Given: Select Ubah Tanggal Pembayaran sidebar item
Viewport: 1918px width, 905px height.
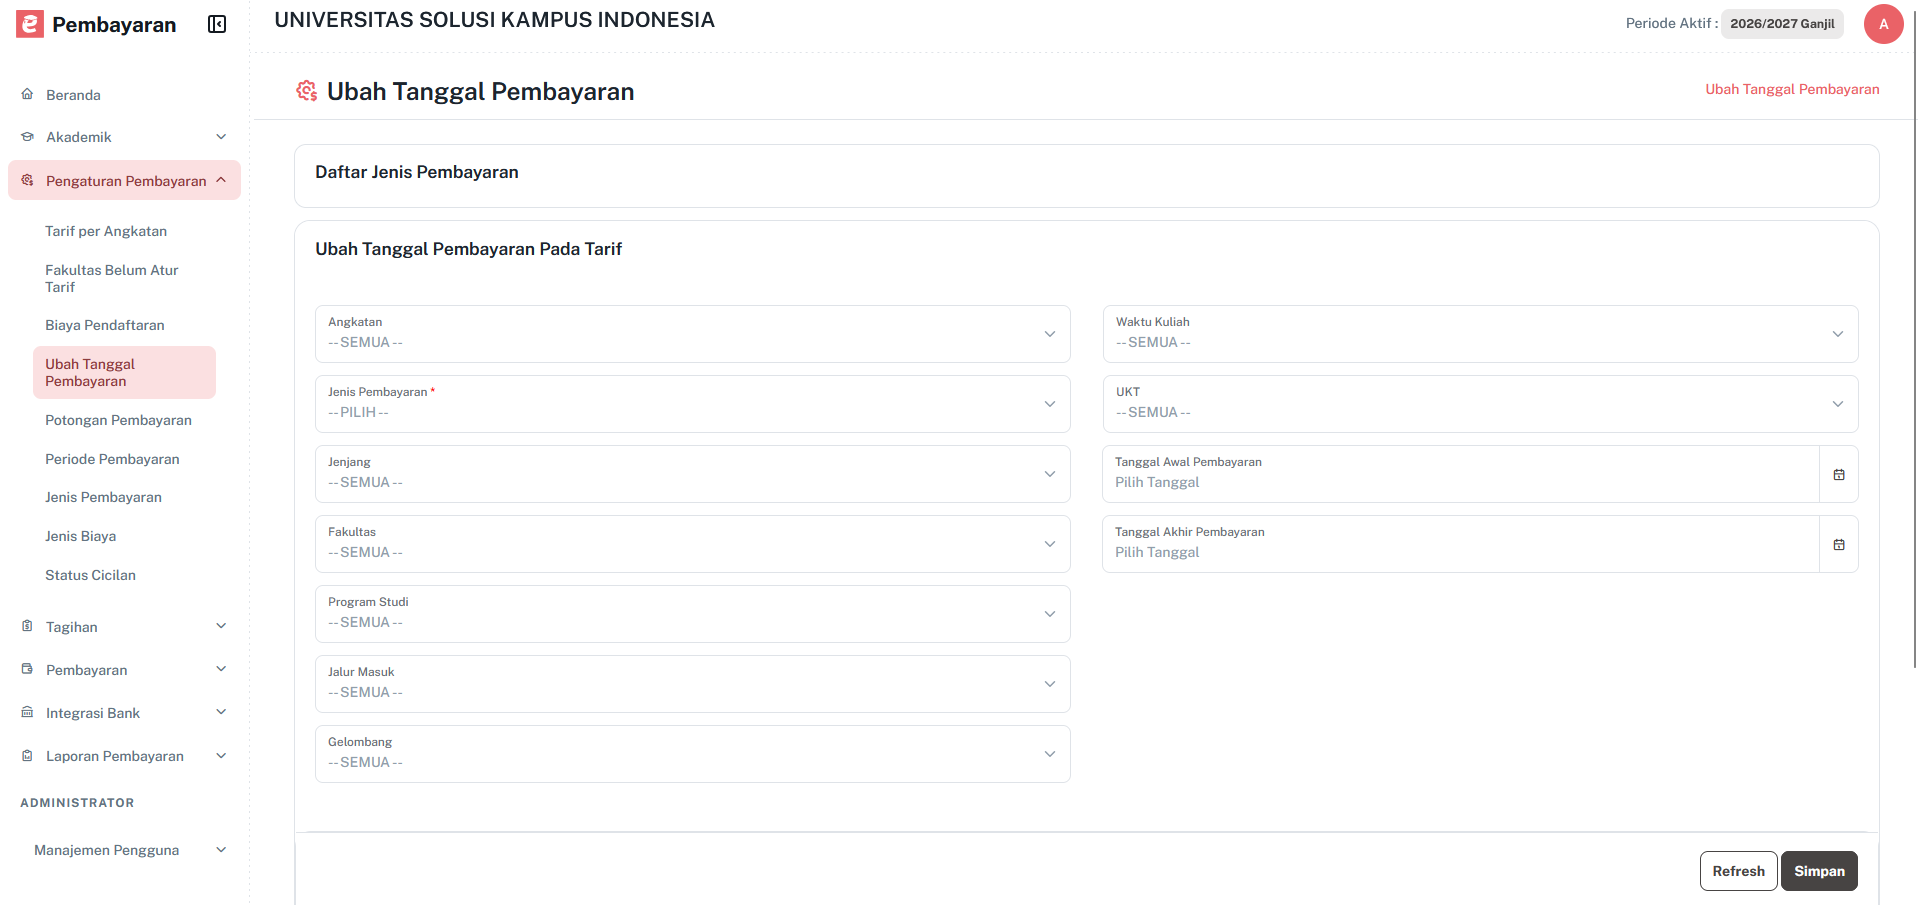Looking at the screenshot, I should point(124,372).
